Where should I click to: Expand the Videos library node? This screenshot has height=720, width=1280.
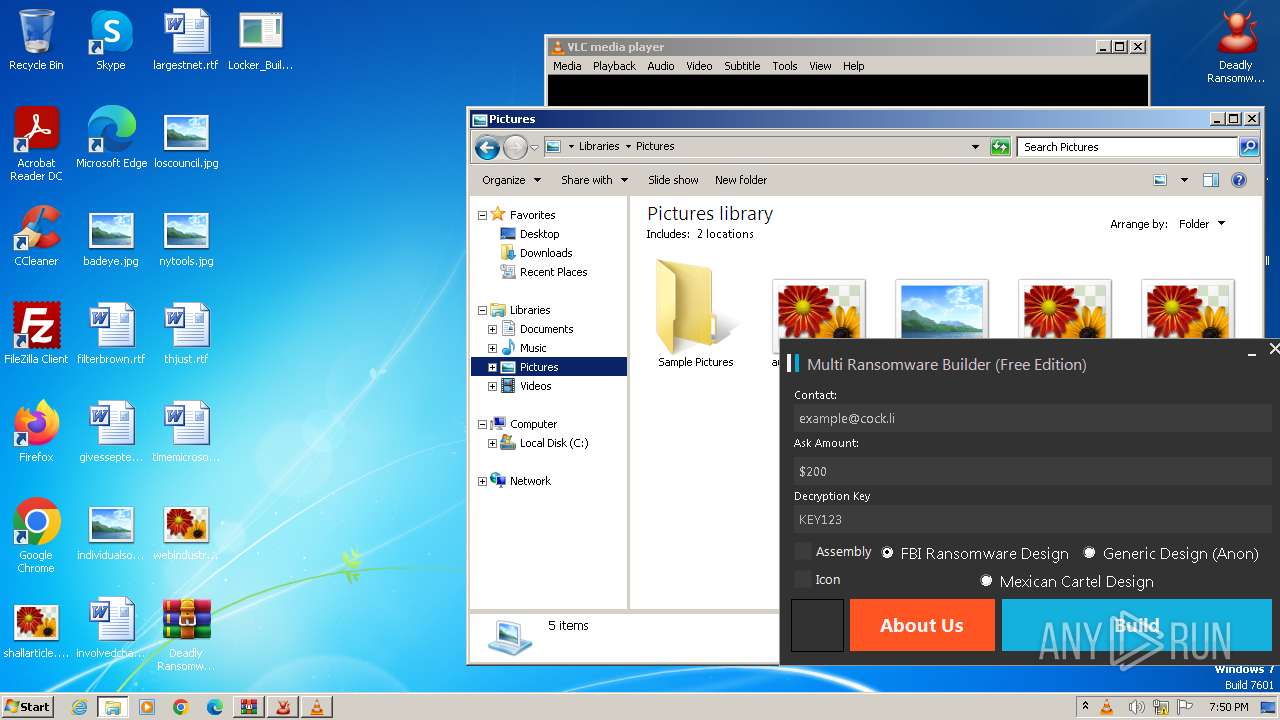pos(492,386)
